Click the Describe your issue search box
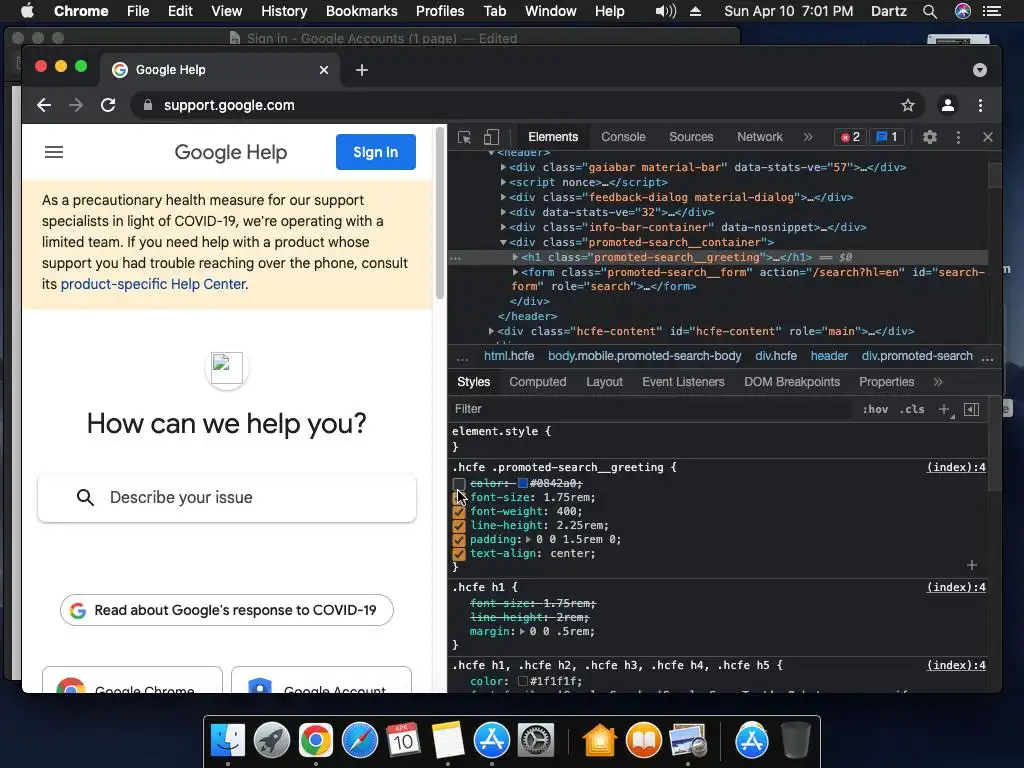Screen dimensions: 1024x768 coord(227,498)
